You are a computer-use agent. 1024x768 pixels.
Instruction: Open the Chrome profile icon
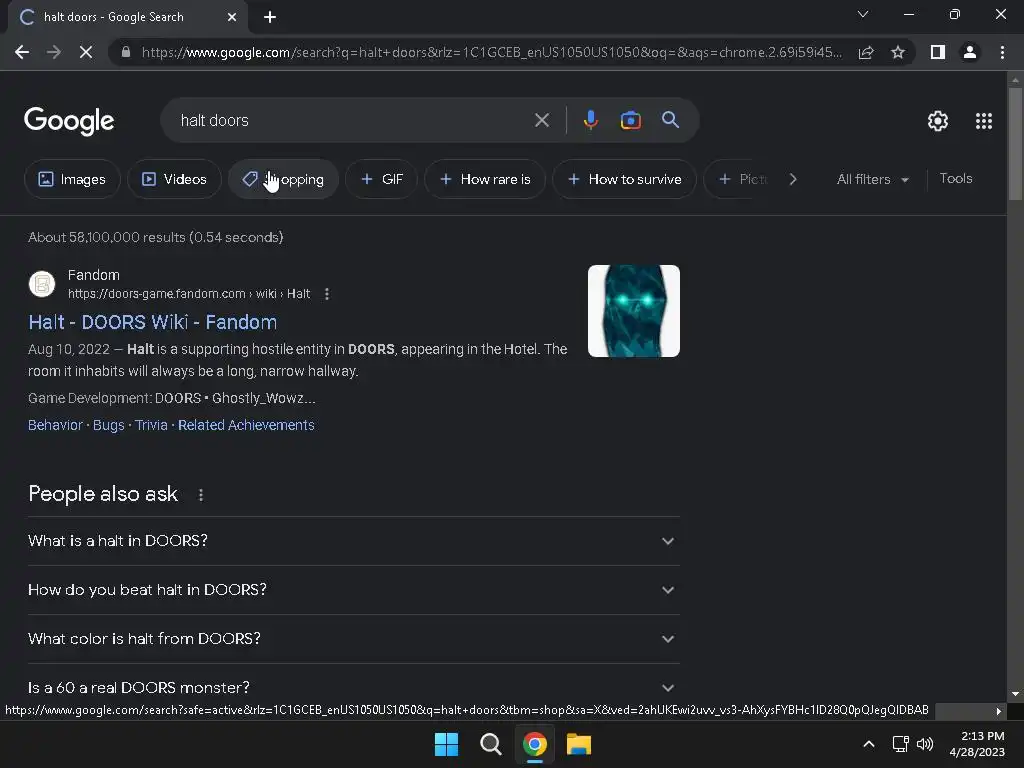[970, 52]
